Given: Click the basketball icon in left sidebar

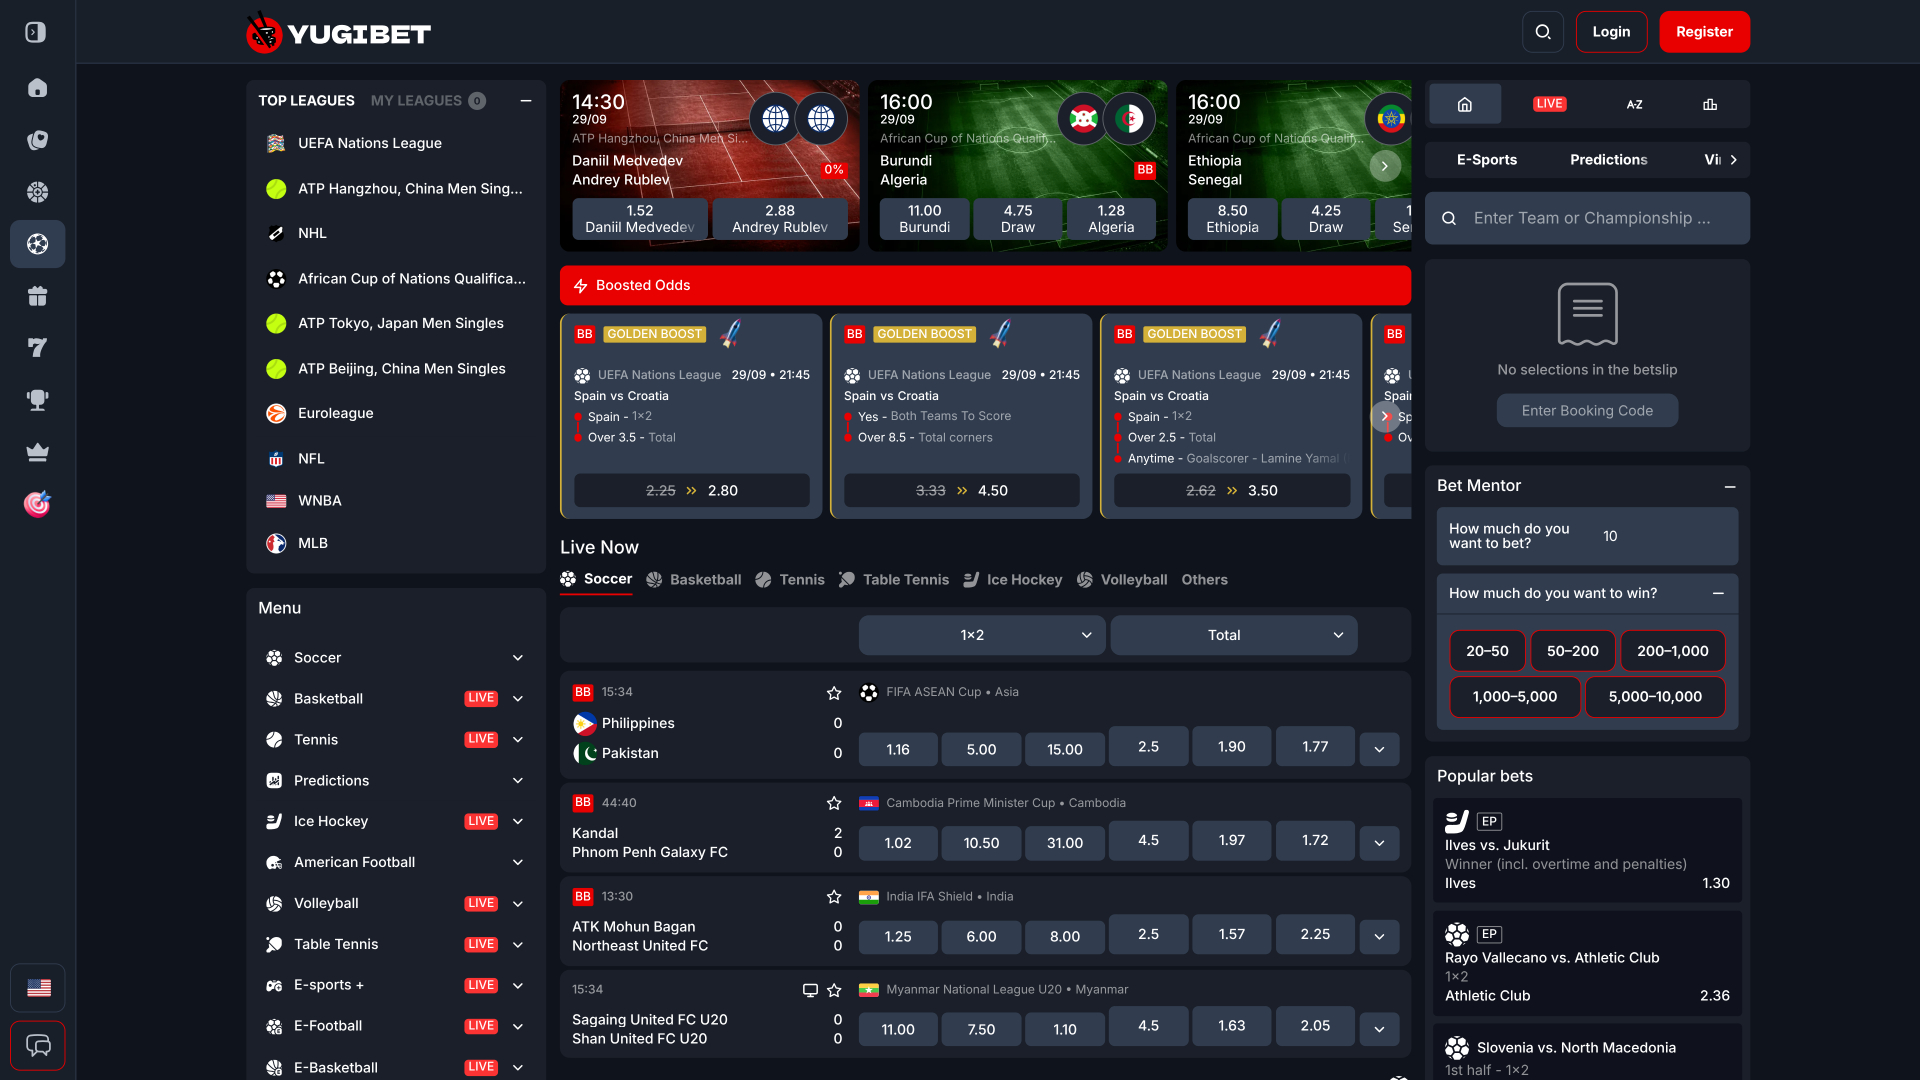Looking at the screenshot, I should [37, 192].
